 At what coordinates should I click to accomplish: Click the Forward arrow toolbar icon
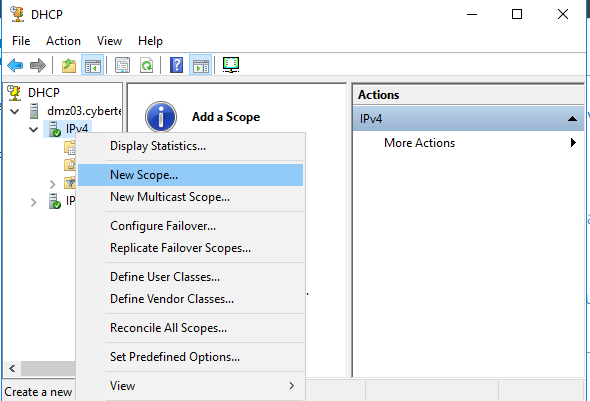click(38, 65)
